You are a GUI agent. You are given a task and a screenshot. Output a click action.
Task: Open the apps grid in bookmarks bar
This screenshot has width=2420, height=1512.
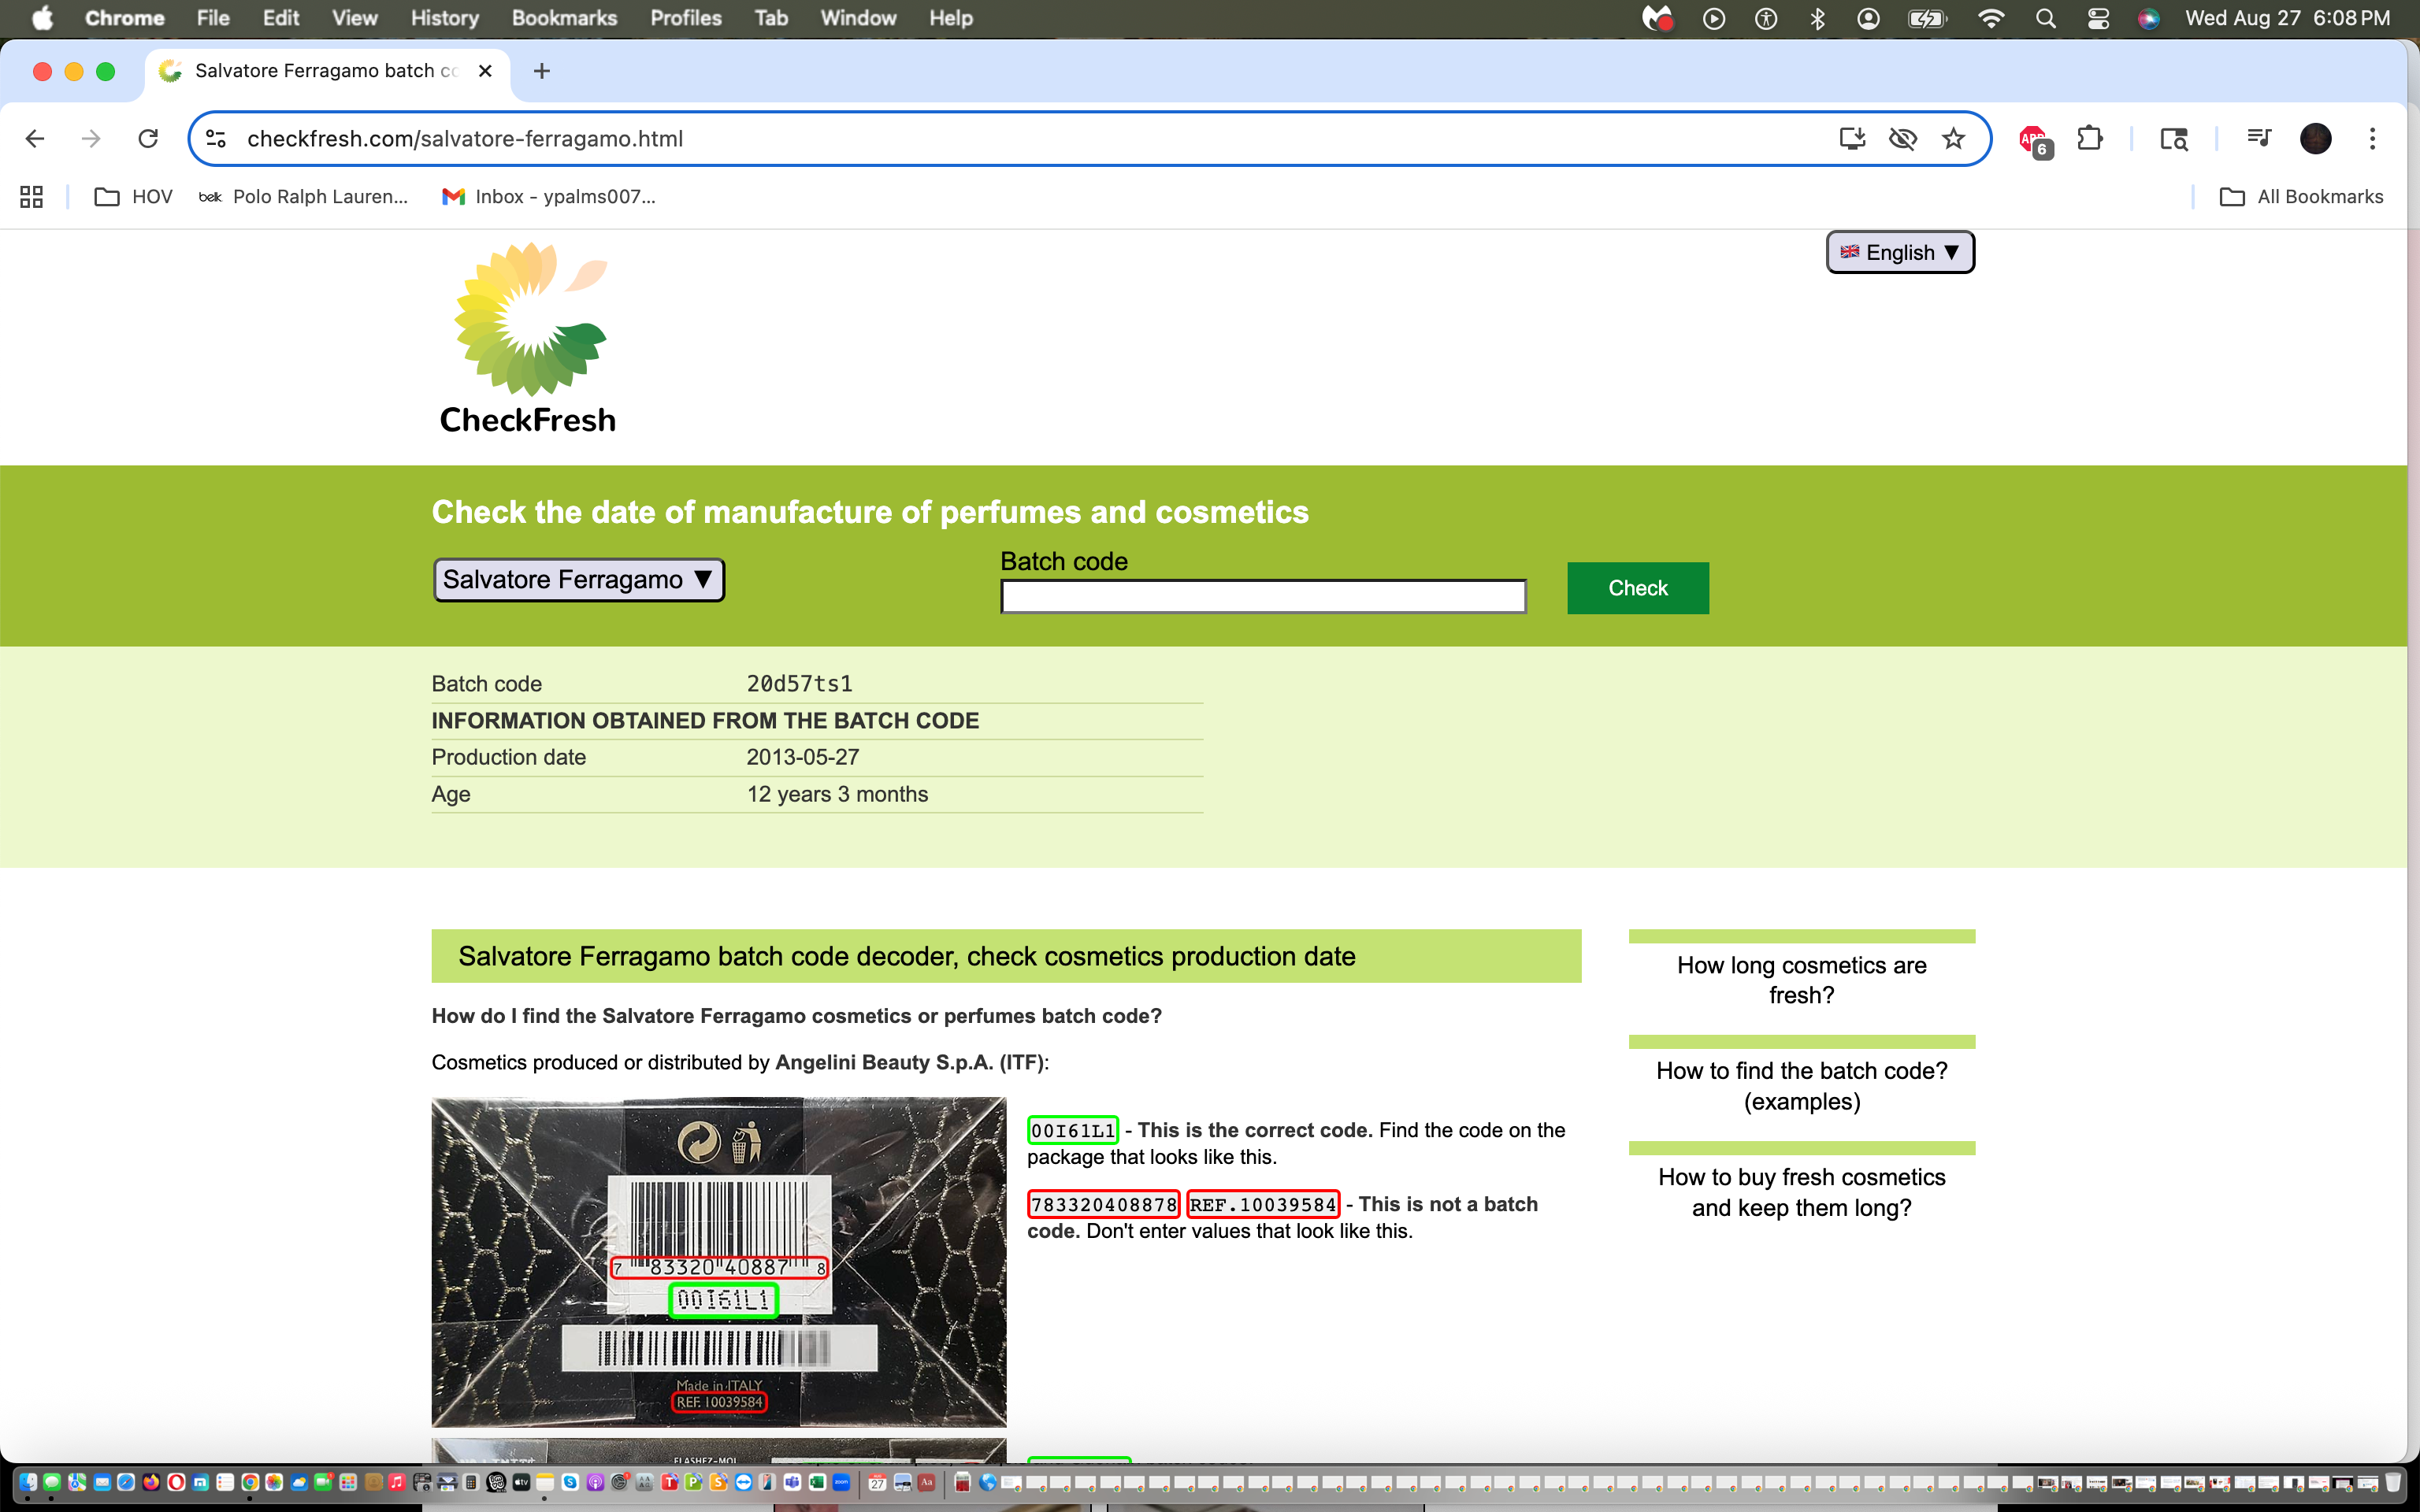[31, 197]
